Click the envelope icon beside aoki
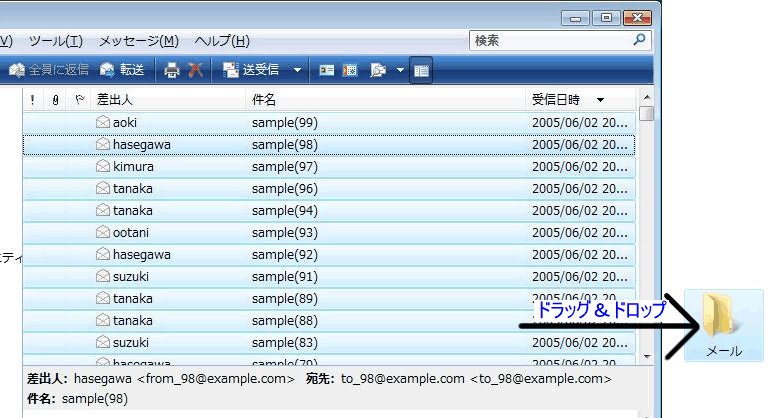Image resolution: width=784 pixels, height=418 pixels. tap(102, 122)
